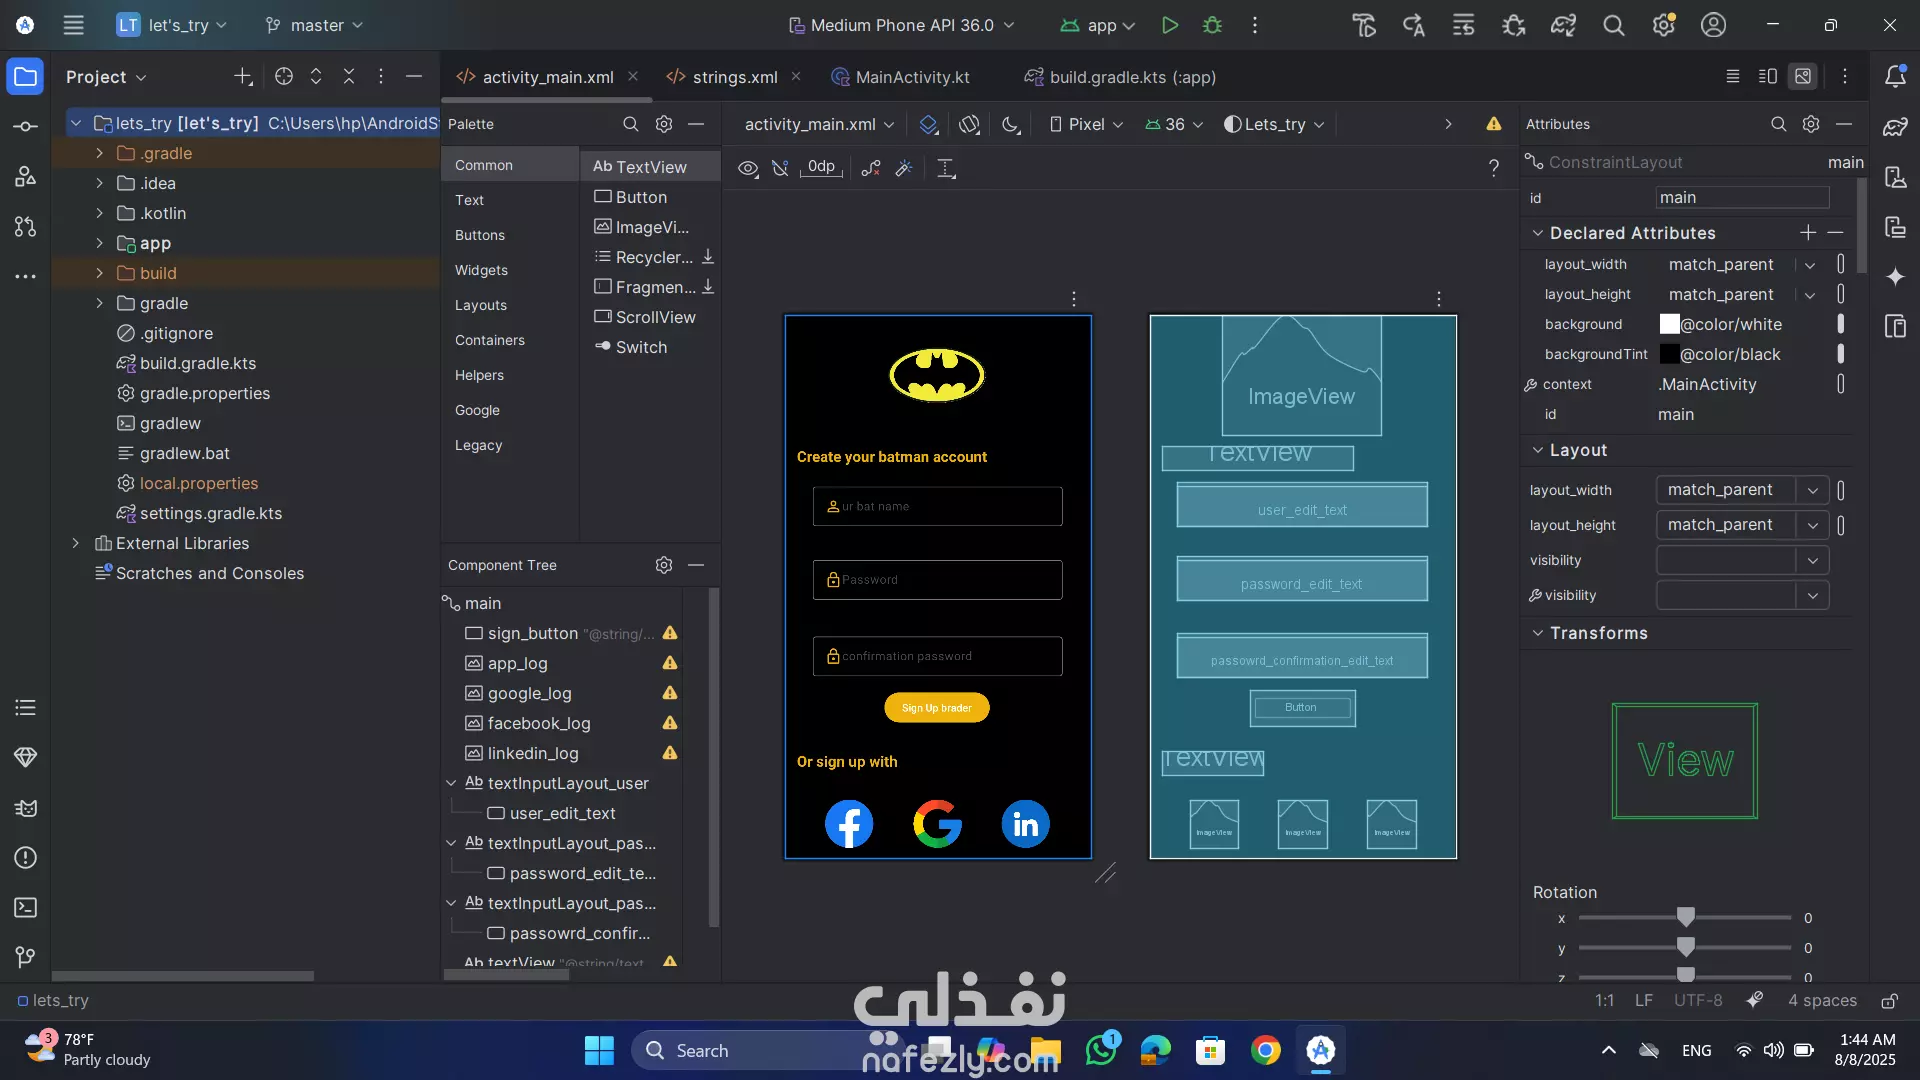Toggle view options eye icon
This screenshot has width=1920, height=1080.
(x=747, y=168)
